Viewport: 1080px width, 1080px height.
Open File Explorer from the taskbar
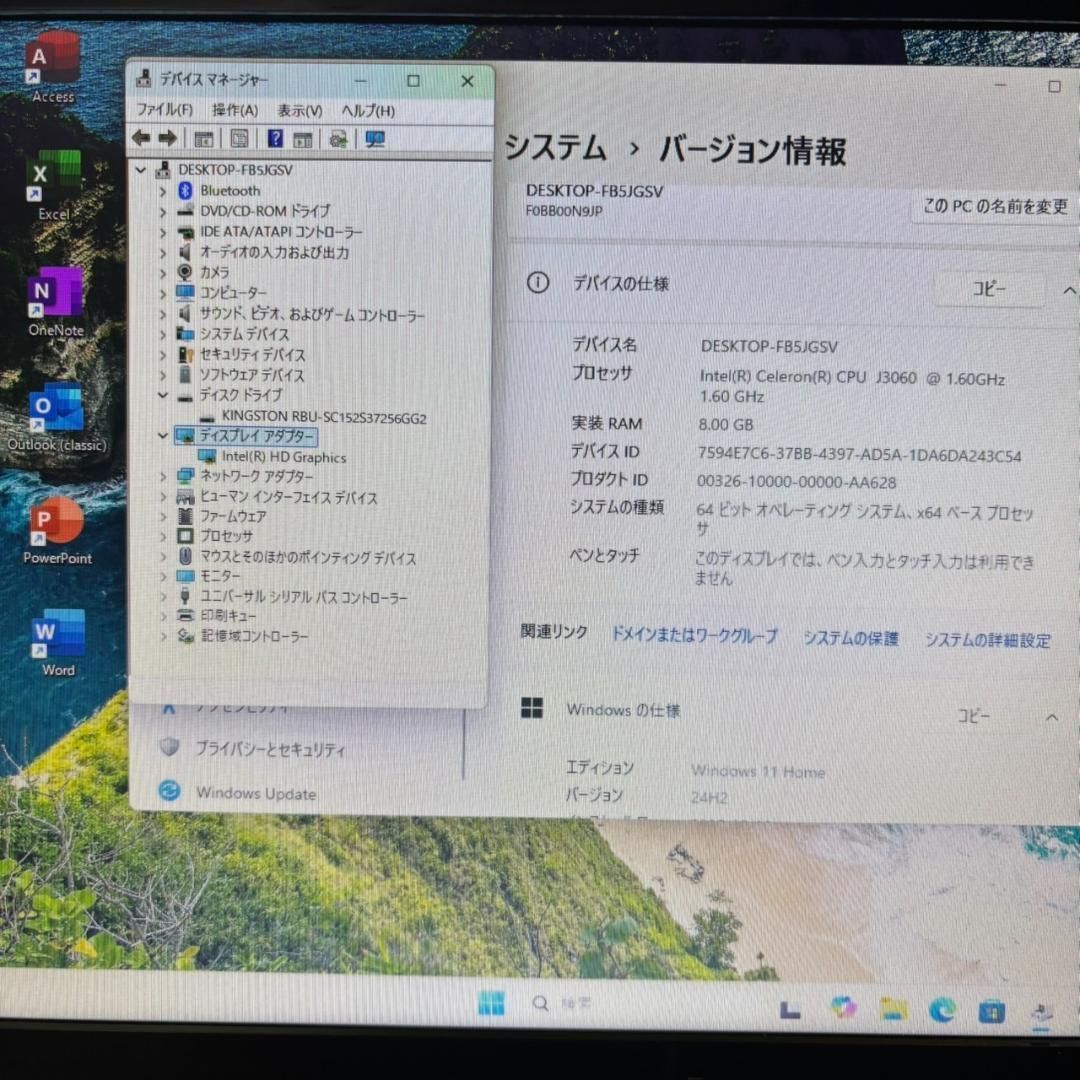(x=892, y=1009)
